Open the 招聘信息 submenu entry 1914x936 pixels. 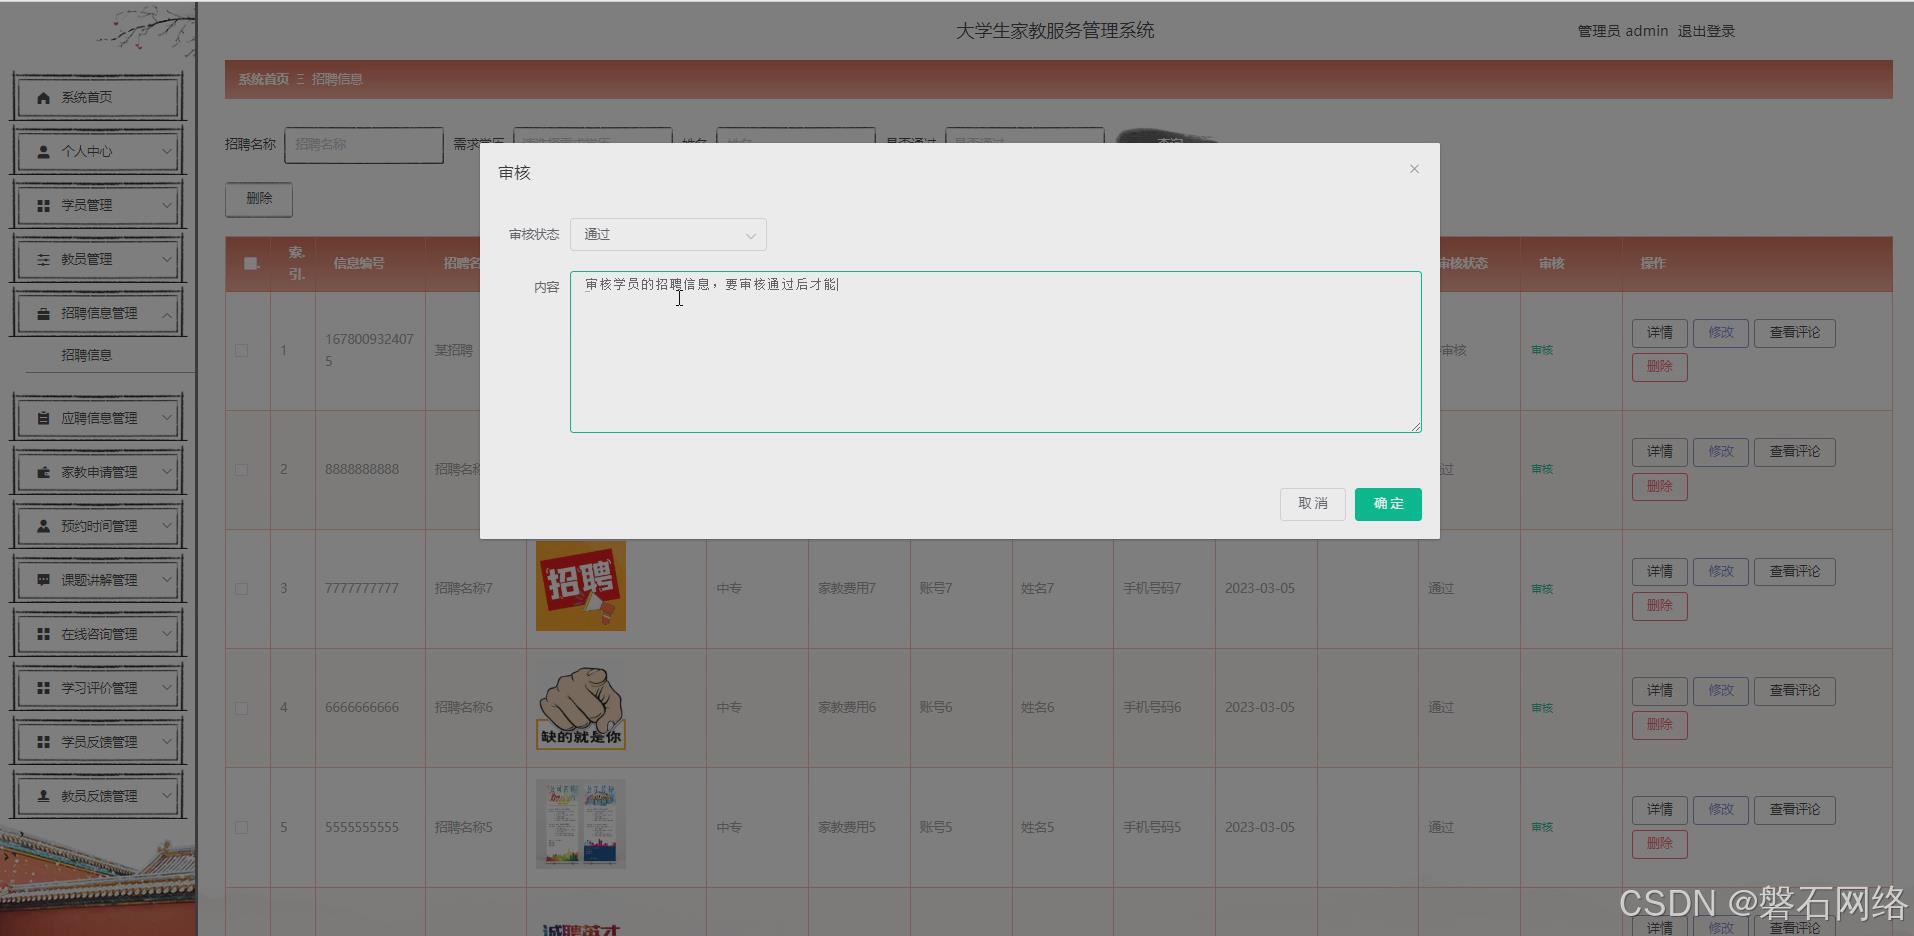pyautogui.click(x=86, y=355)
